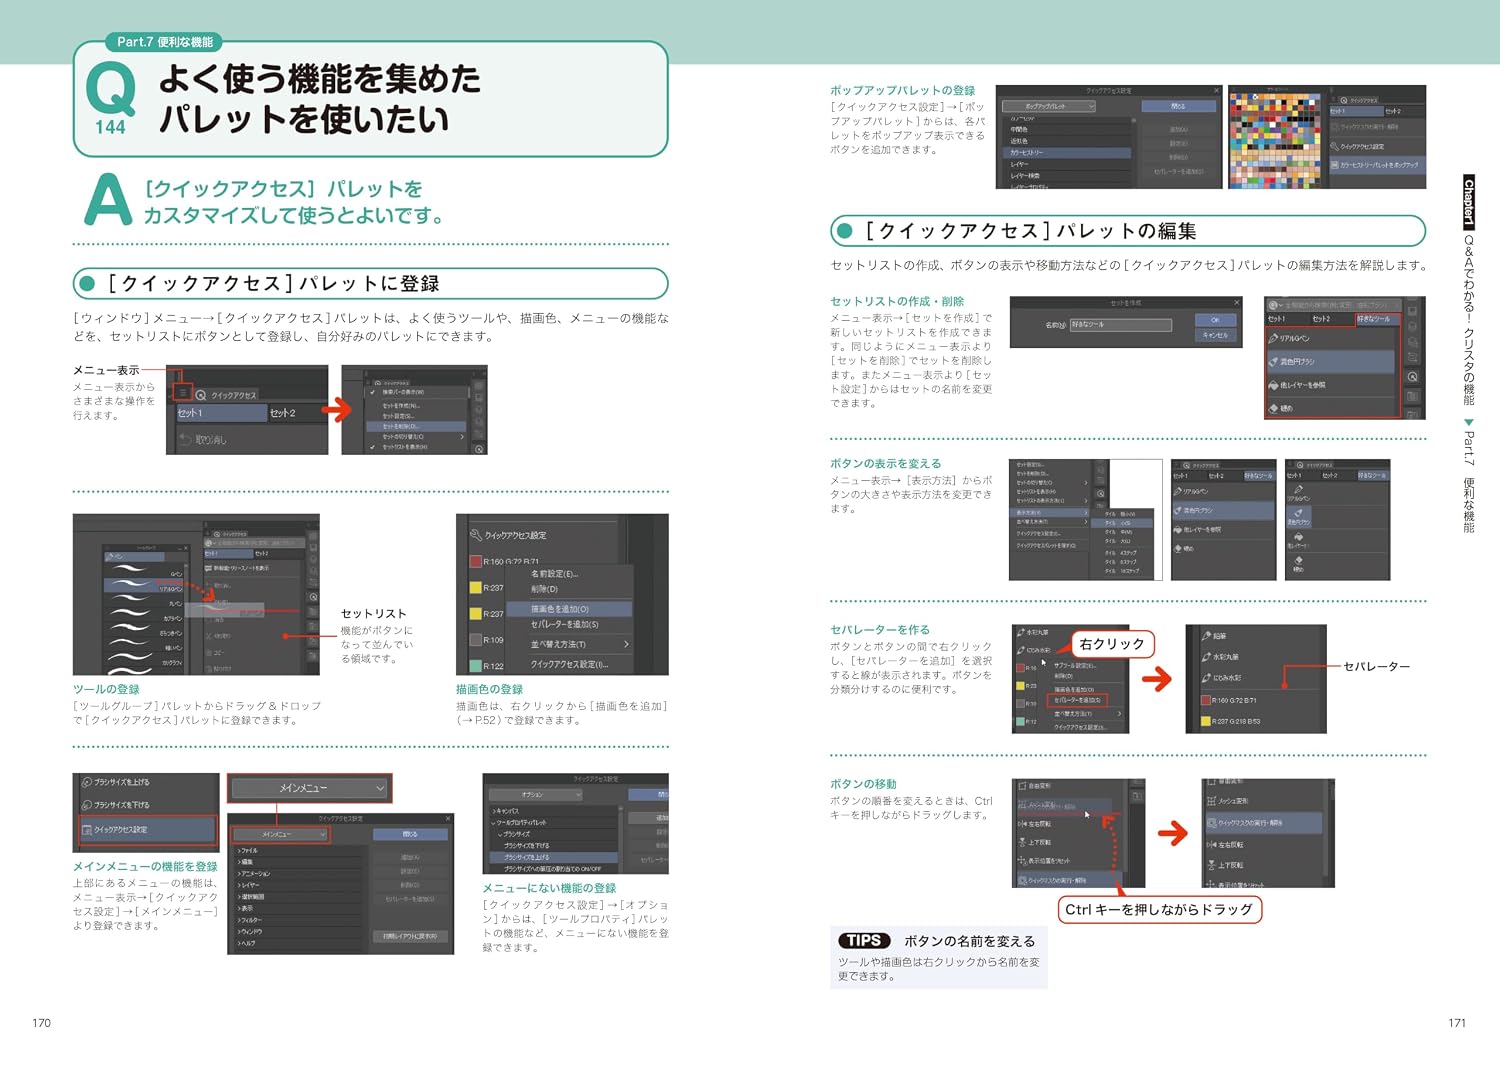Switch to the セット2 tab next to セット1
Image resolution: width=1500 pixels, height=1067 pixels.
(x=283, y=413)
